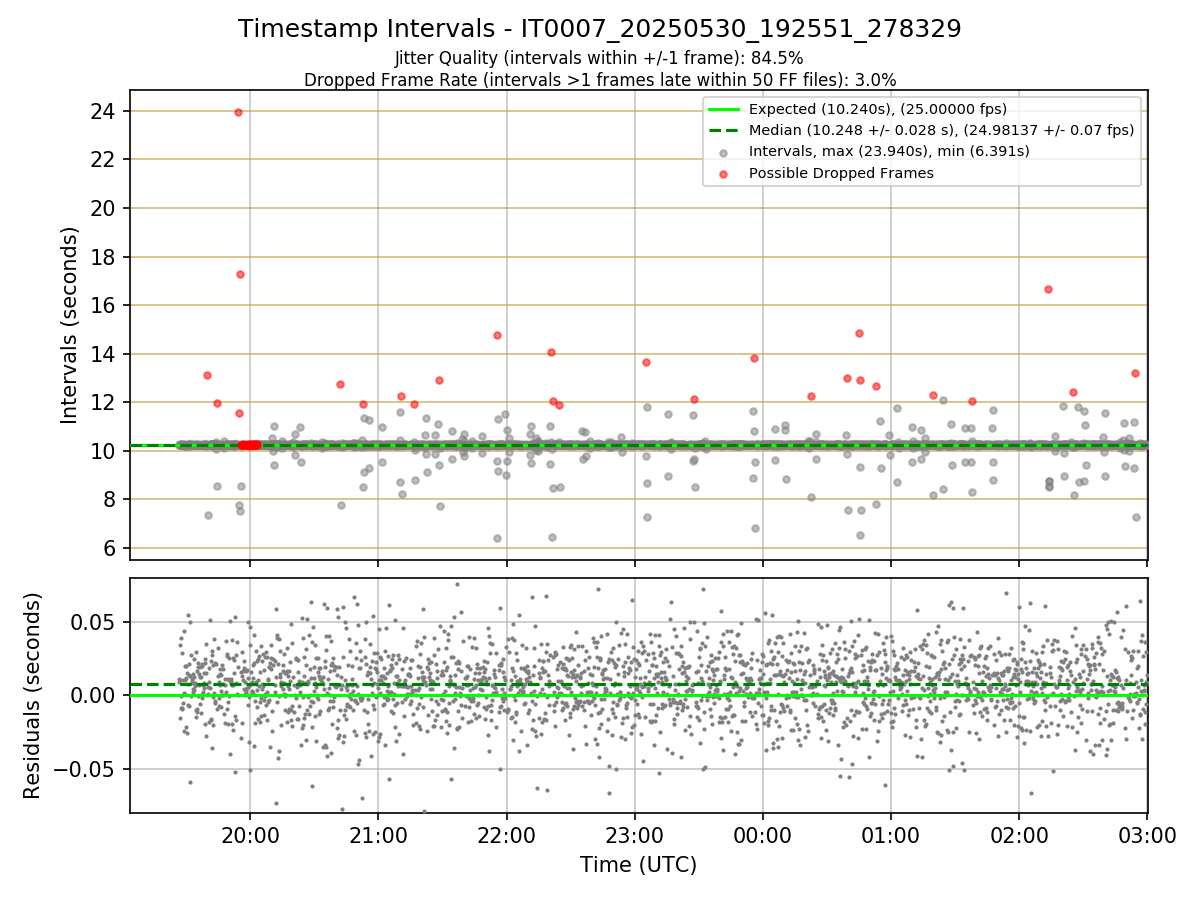The width and height of the screenshot is (1200, 900).
Task: Click the red point near 17 seconds before 20:00
Action: pos(240,274)
